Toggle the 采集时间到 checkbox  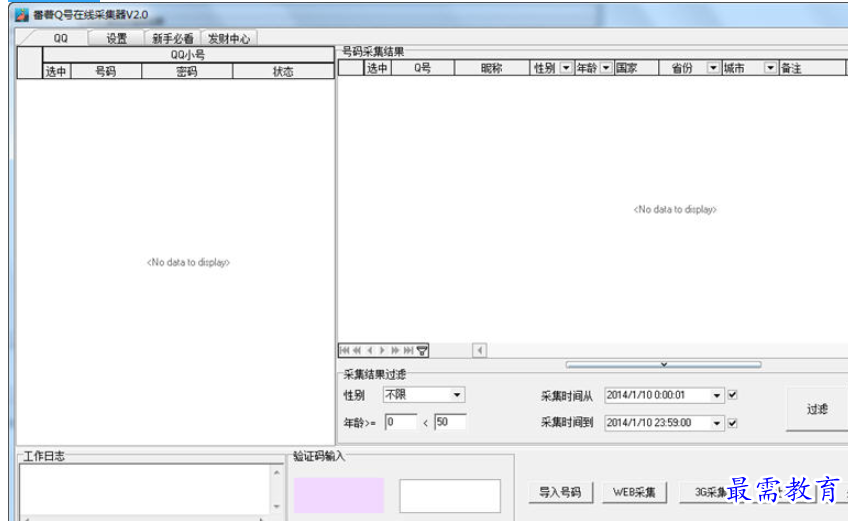click(732, 423)
